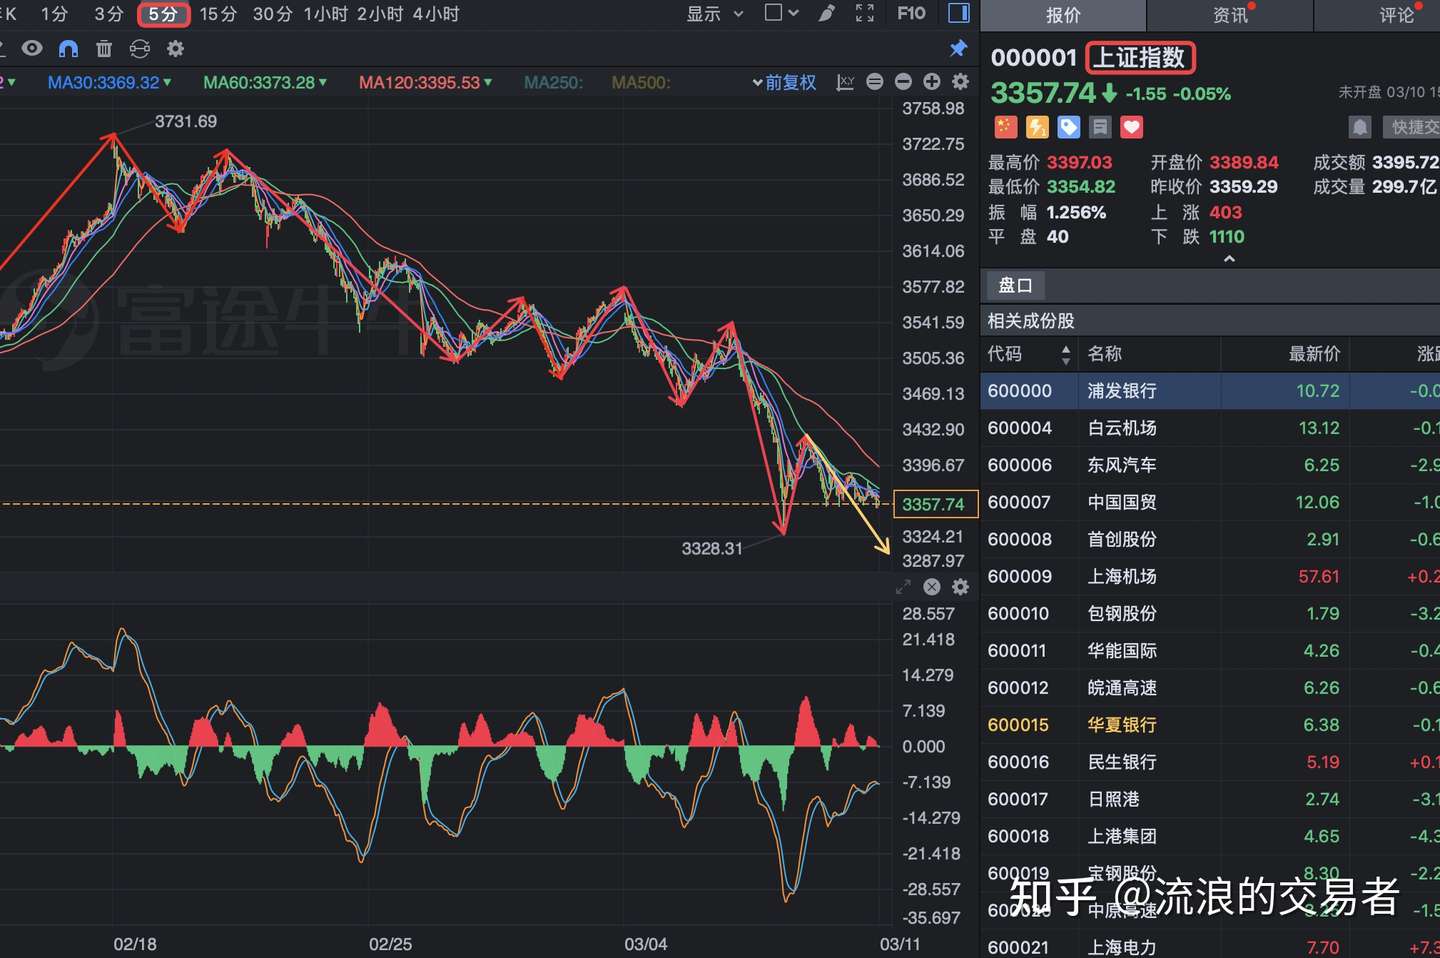The image size is (1440, 958).
Task: Switch to the 1小时 timeframe
Action: [x=325, y=14]
